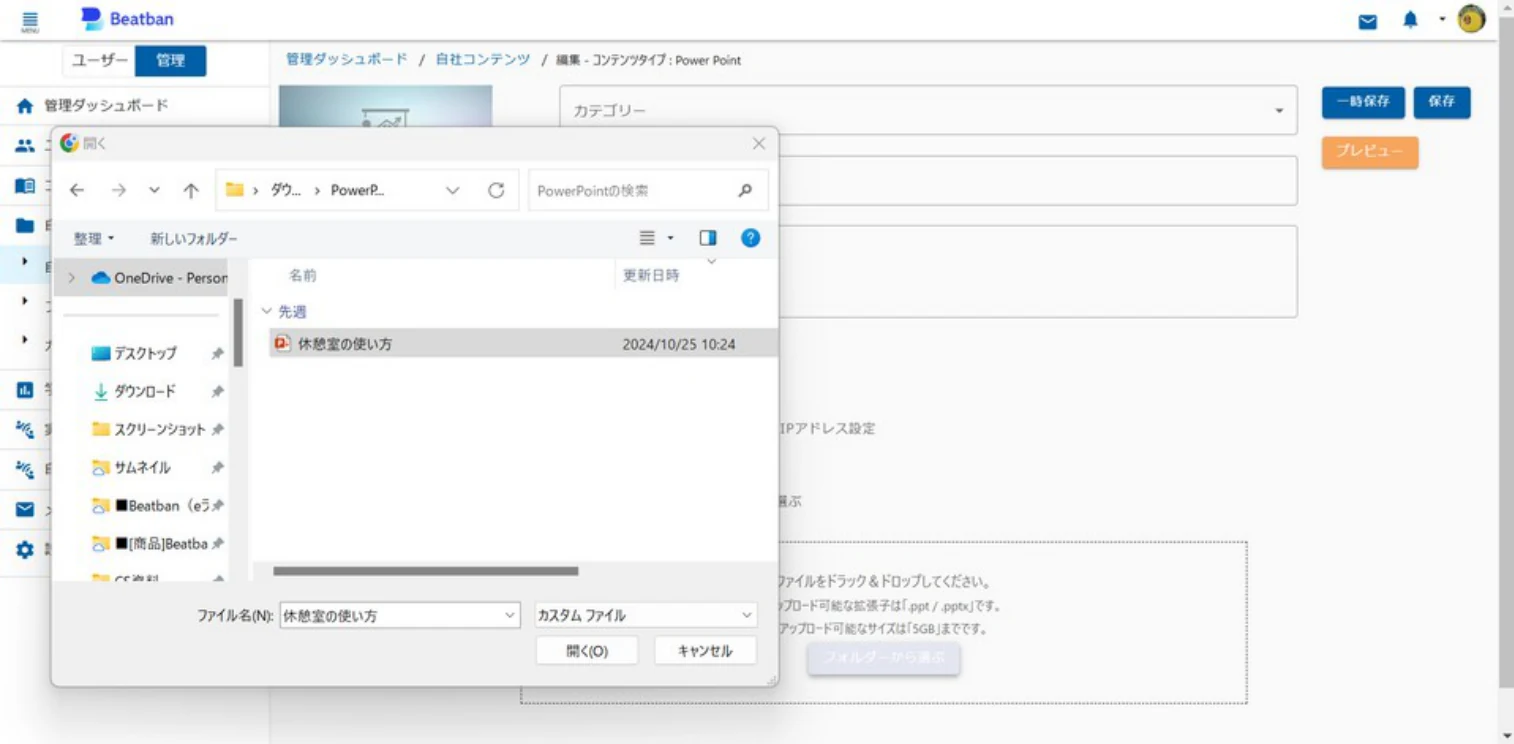Open the recent locations dropdown next to forward arrow

(x=154, y=191)
